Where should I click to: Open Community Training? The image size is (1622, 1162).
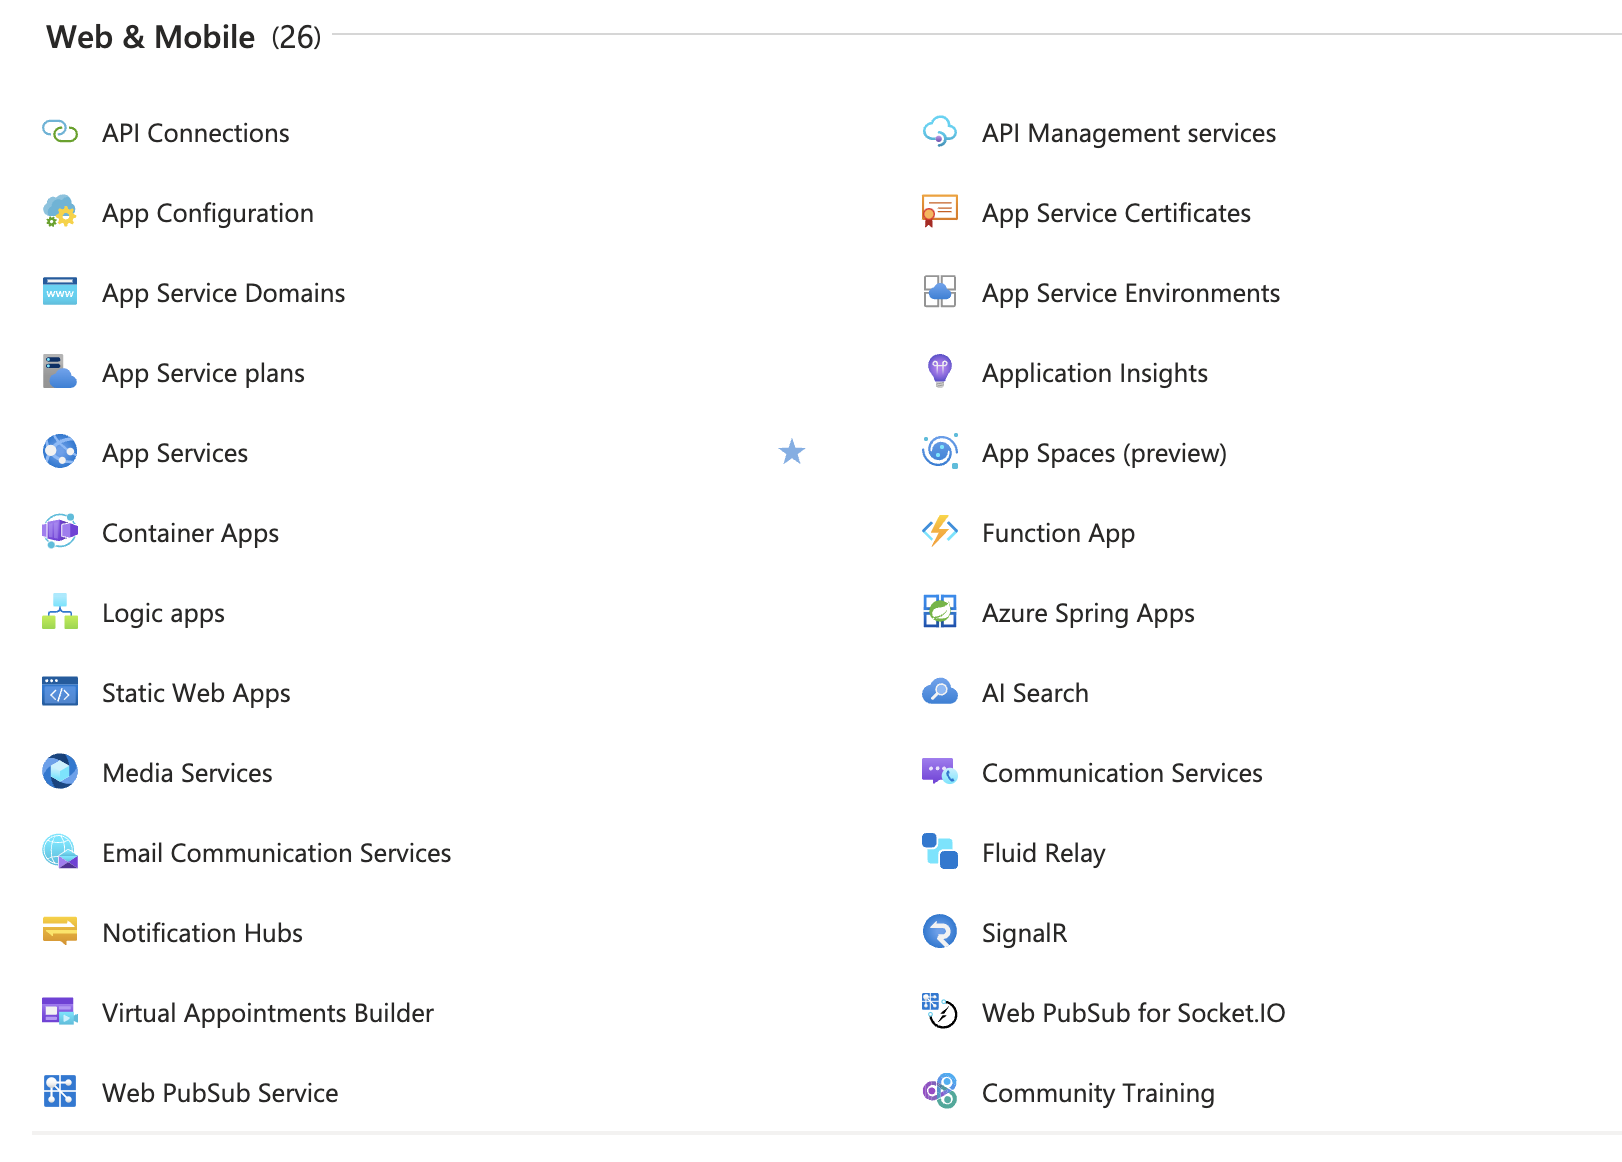pyautogui.click(x=1099, y=1093)
